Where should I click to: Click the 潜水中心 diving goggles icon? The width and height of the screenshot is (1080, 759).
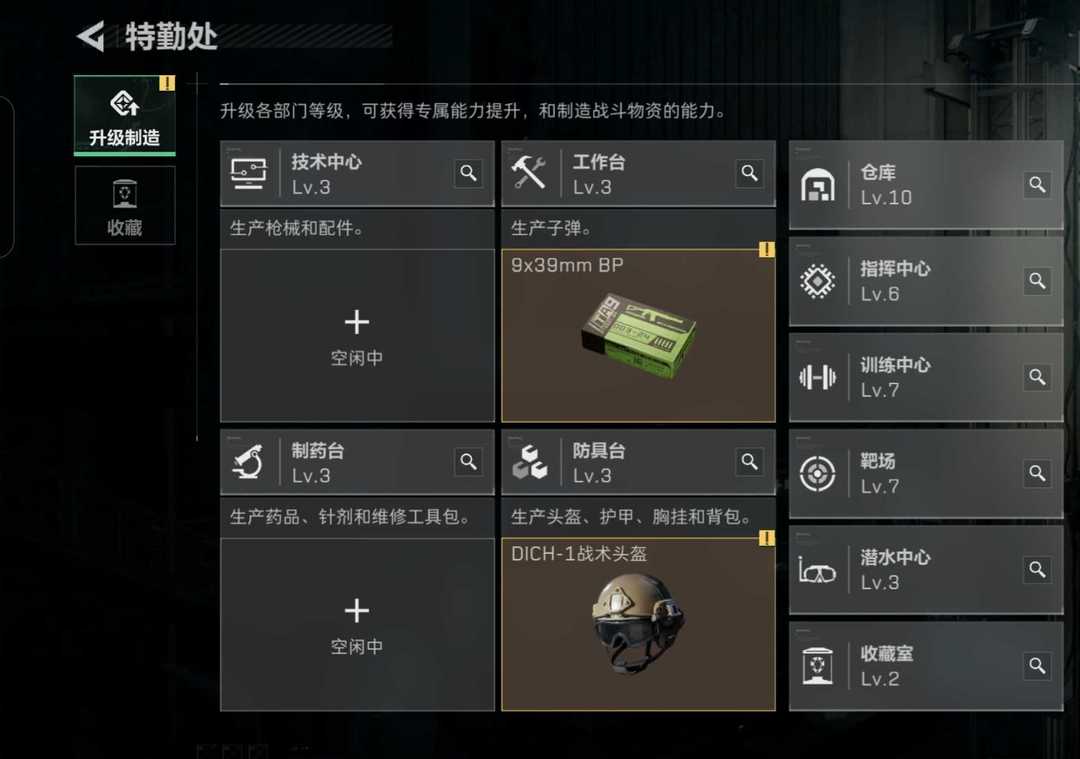click(x=817, y=571)
